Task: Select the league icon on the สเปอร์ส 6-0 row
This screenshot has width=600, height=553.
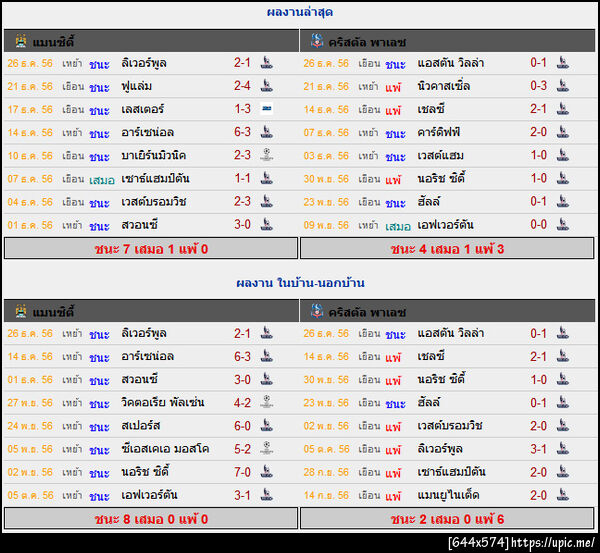Action: click(267, 425)
